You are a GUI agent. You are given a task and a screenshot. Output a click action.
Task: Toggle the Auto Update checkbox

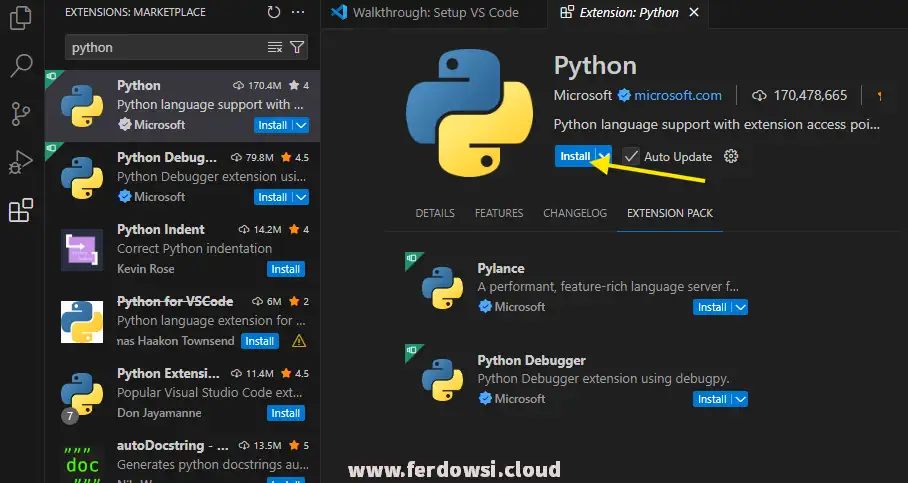coord(631,156)
